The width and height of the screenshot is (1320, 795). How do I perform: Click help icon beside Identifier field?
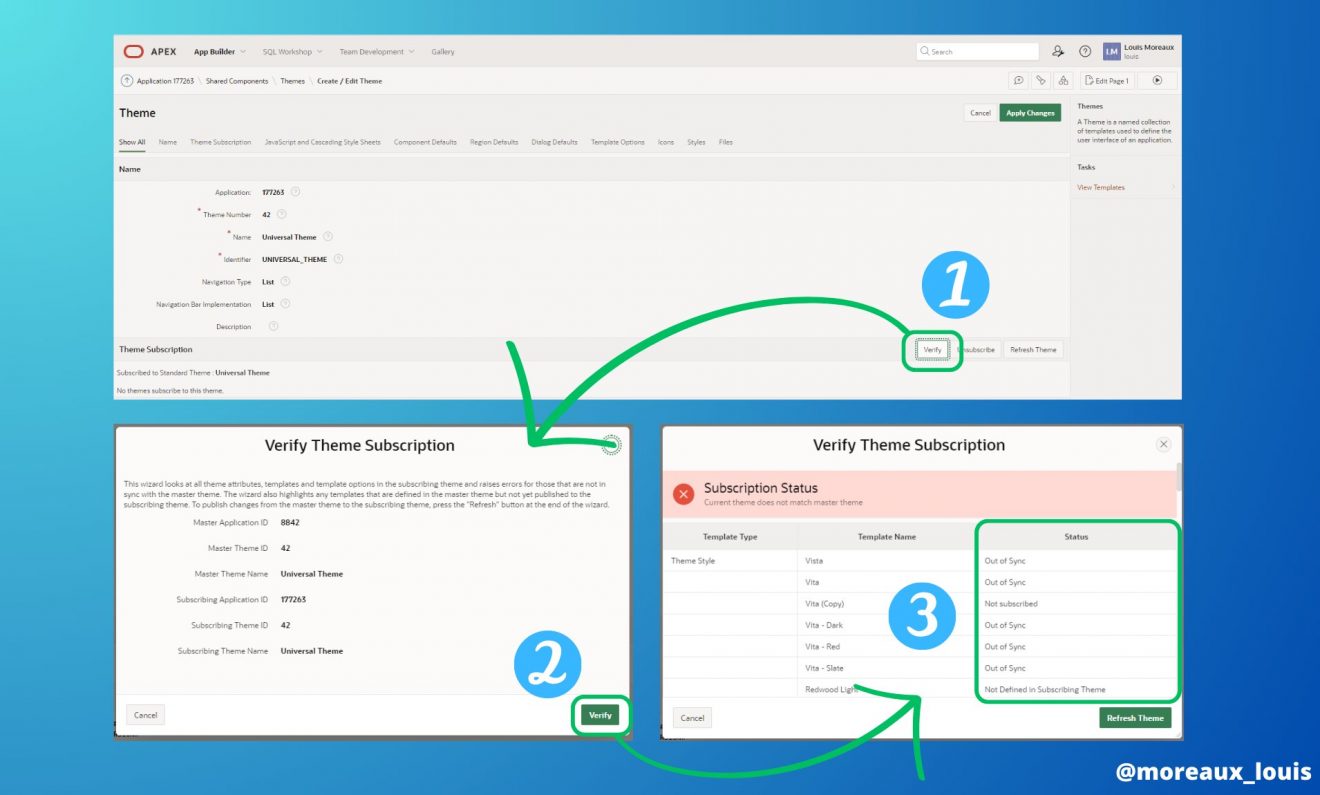click(x=338, y=259)
